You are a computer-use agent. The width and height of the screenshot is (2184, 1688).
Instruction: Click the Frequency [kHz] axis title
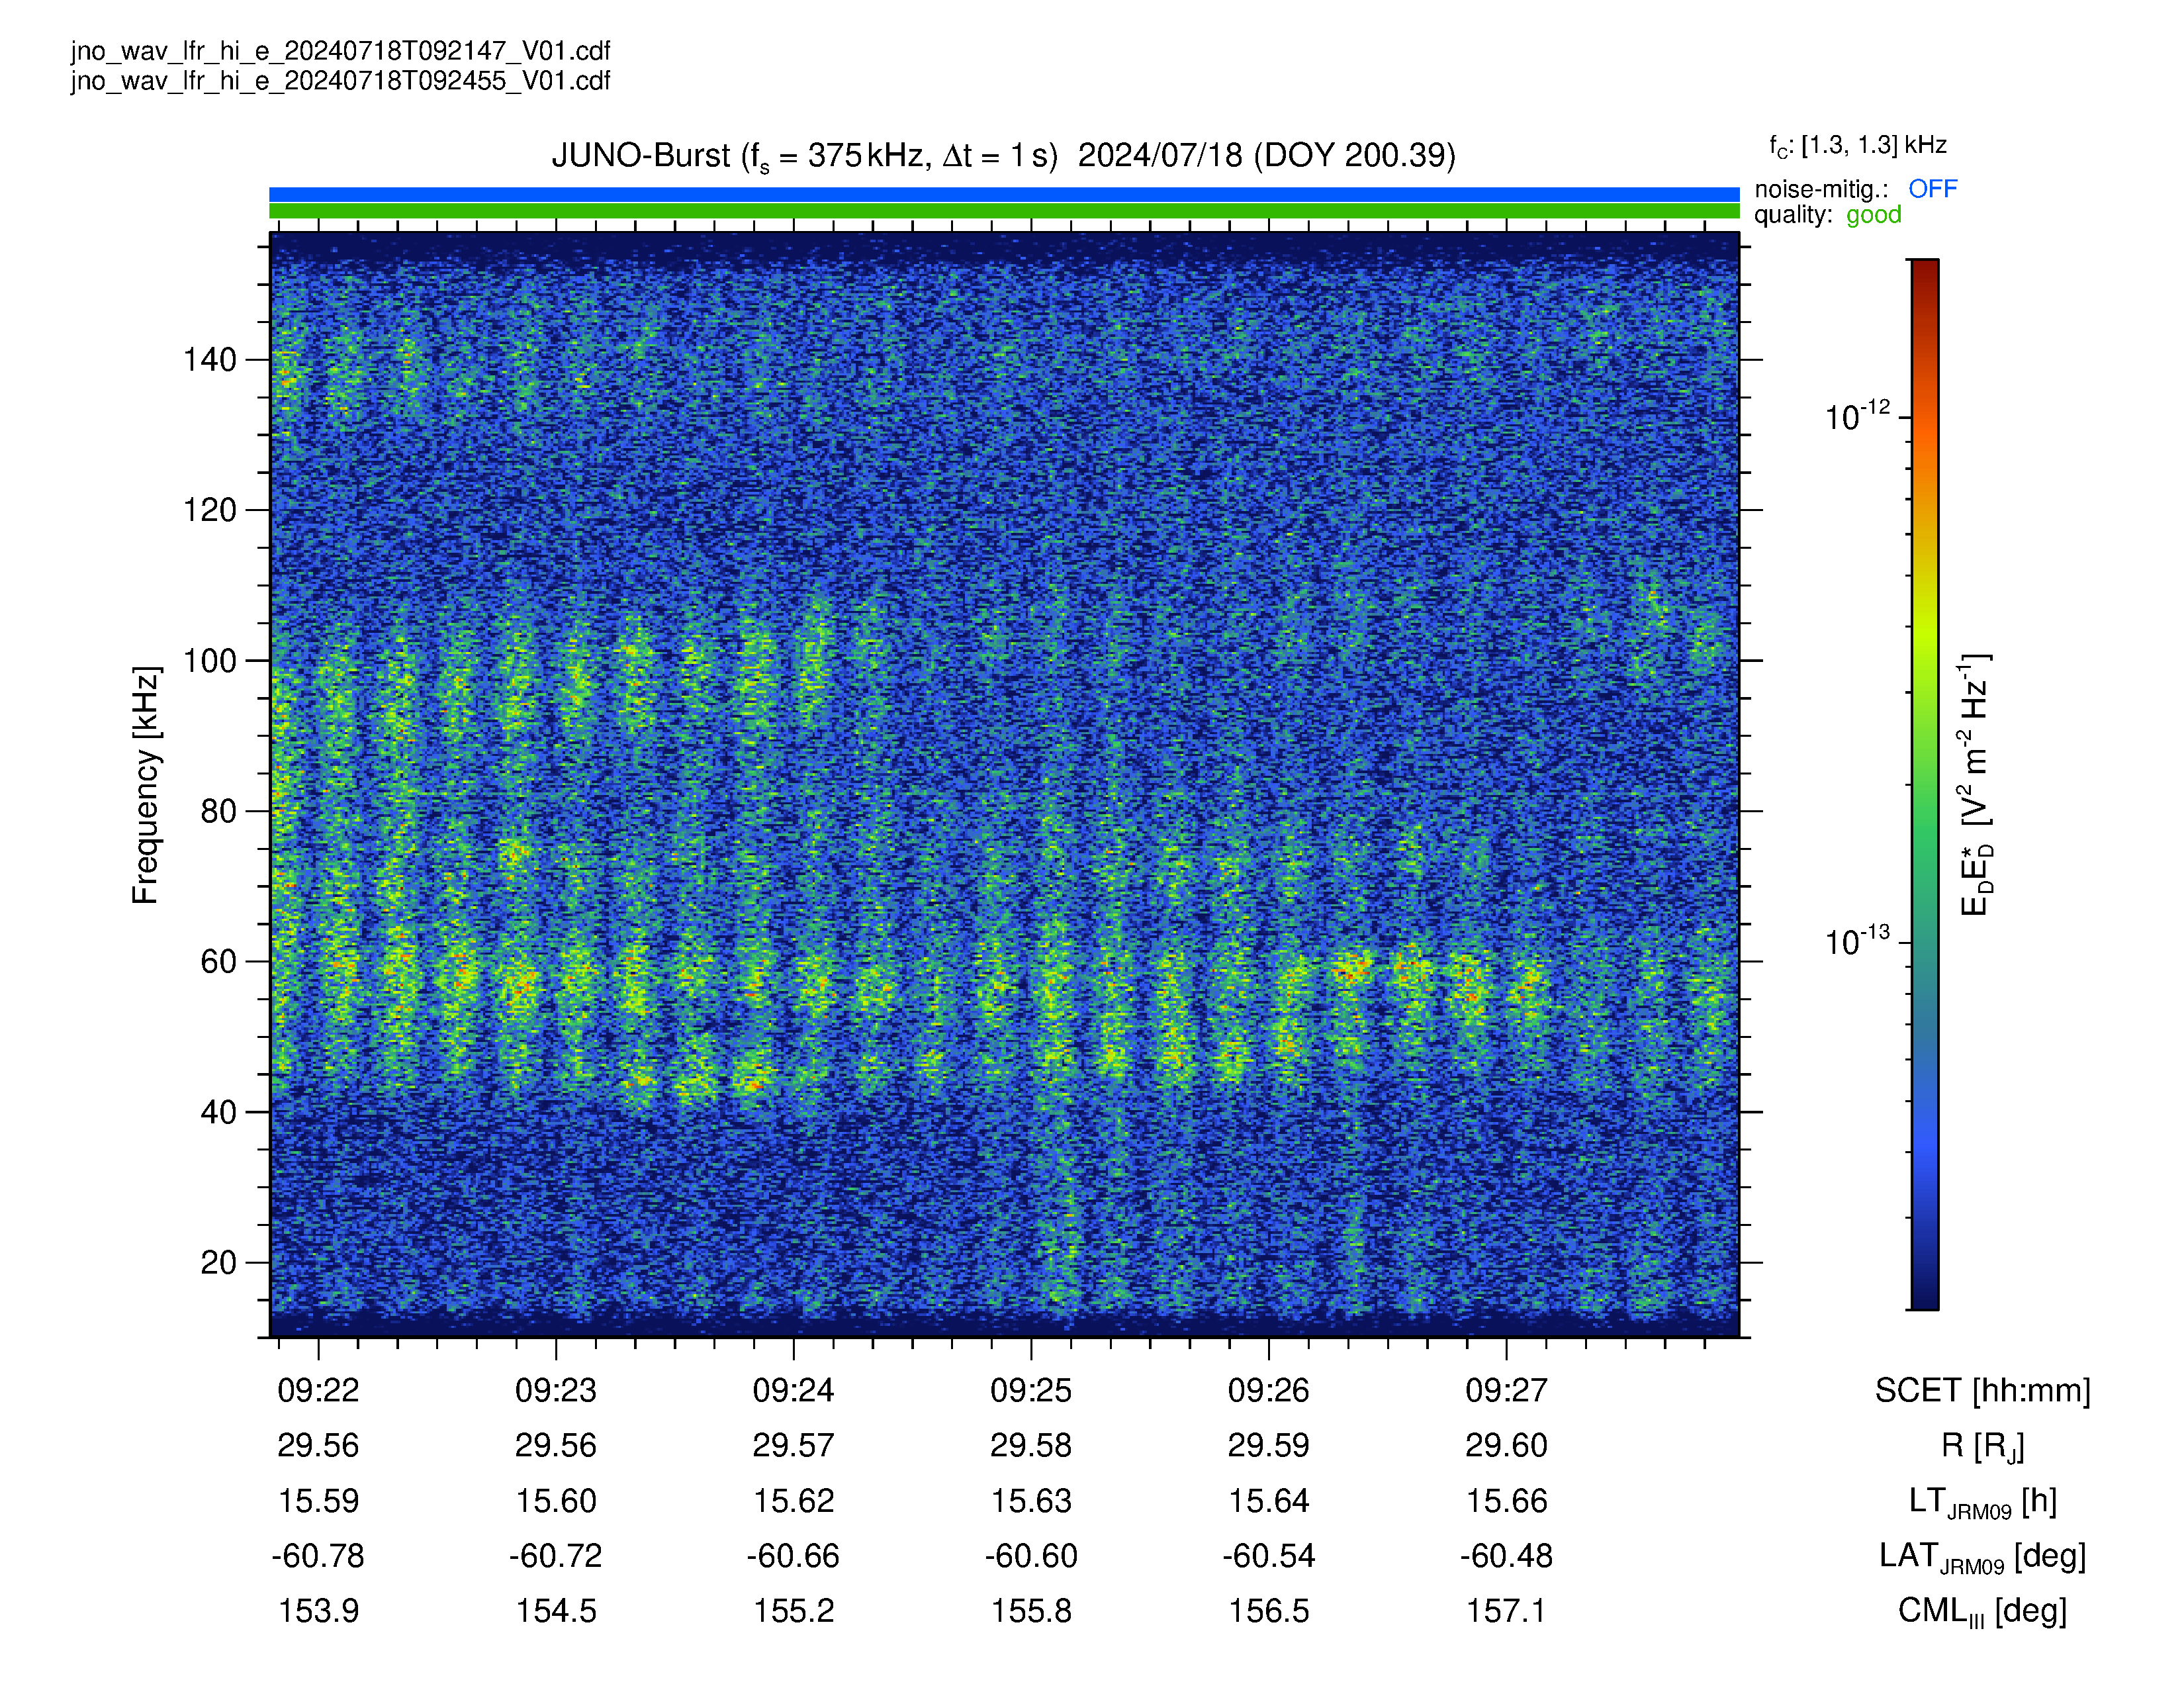146,785
